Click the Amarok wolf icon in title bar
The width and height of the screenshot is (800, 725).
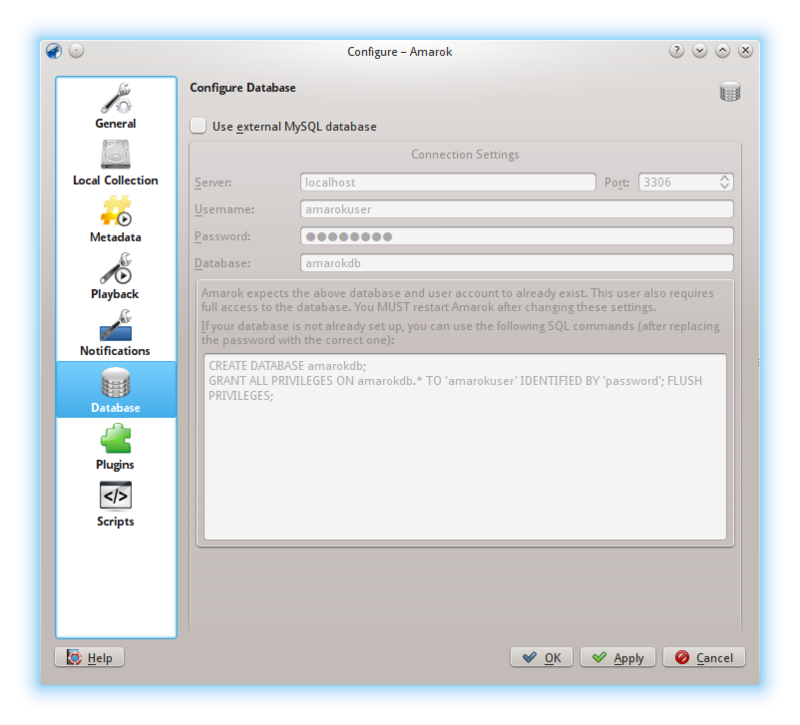(54, 51)
